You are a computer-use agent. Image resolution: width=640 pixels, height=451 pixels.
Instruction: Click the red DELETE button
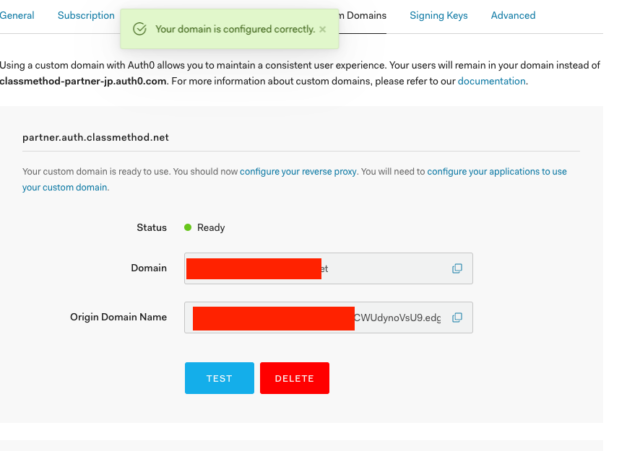click(295, 378)
